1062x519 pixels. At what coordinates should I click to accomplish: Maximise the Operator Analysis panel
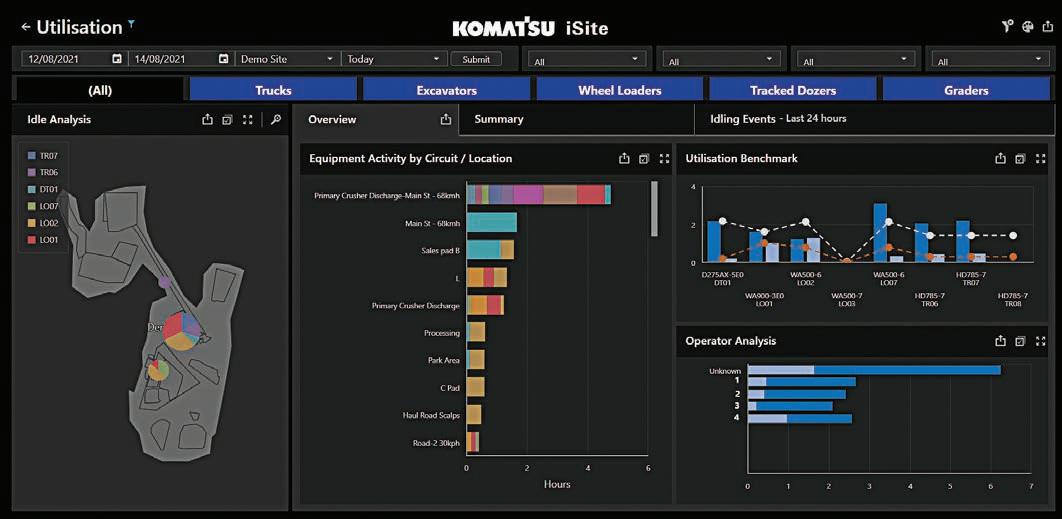[1040, 341]
